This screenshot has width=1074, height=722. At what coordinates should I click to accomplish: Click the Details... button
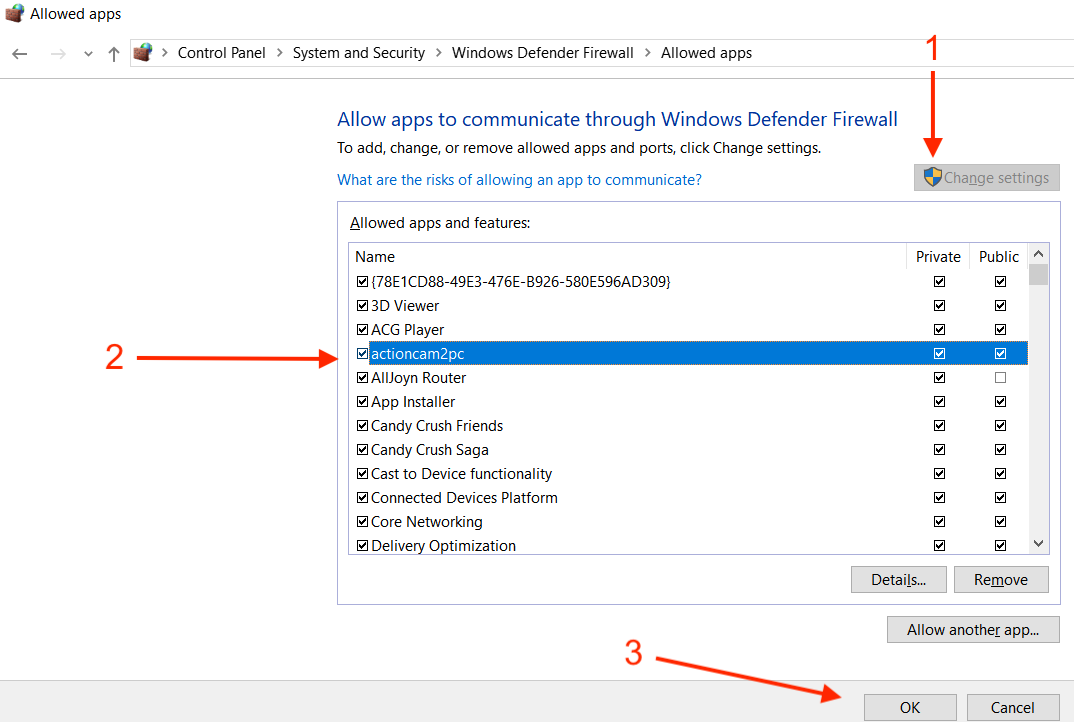click(899, 580)
